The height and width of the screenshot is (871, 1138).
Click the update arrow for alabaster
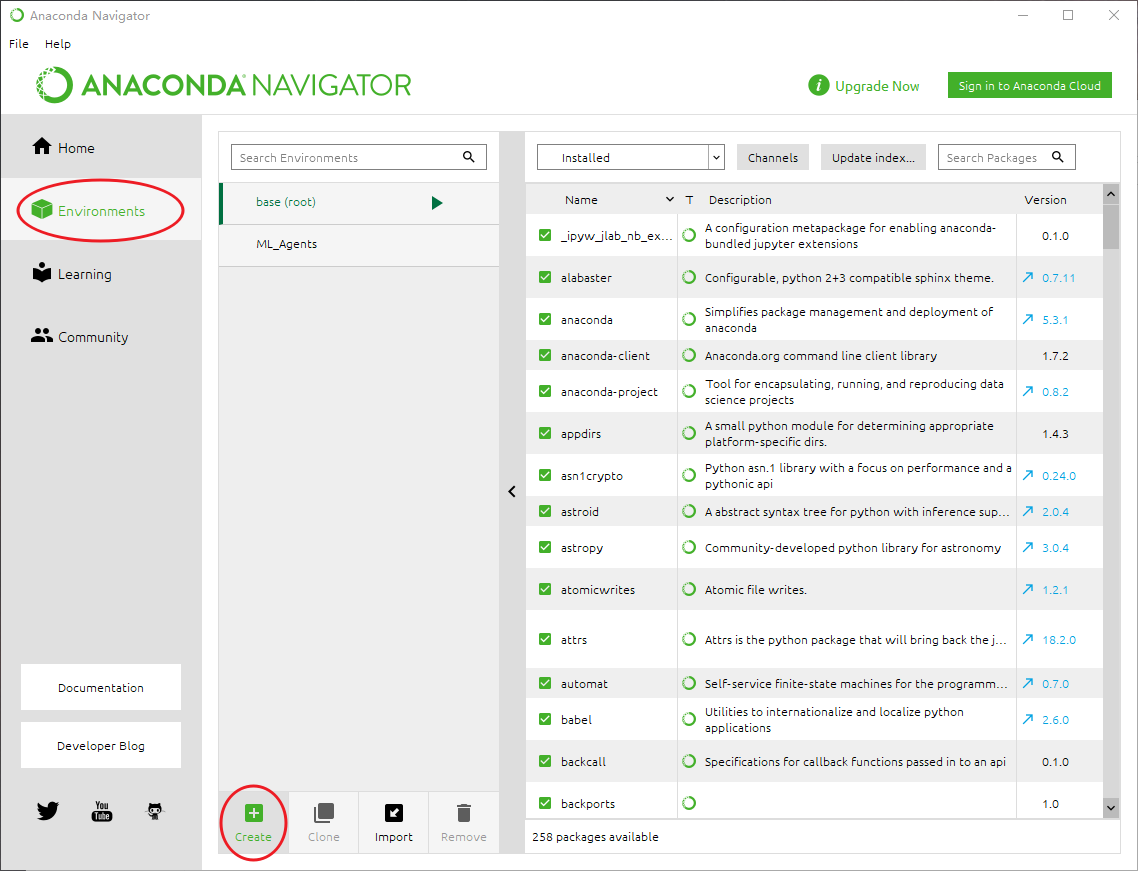point(1028,277)
